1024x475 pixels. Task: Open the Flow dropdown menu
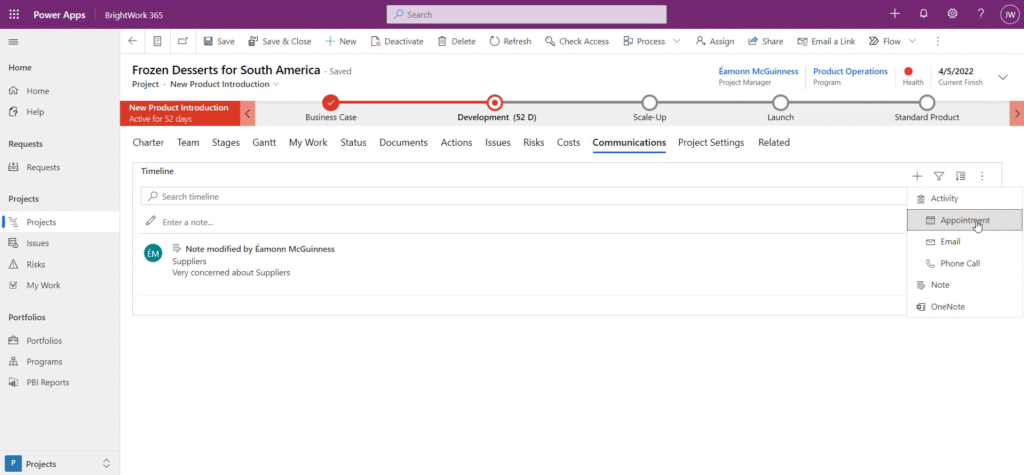pyautogui.click(x=912, y=41)
